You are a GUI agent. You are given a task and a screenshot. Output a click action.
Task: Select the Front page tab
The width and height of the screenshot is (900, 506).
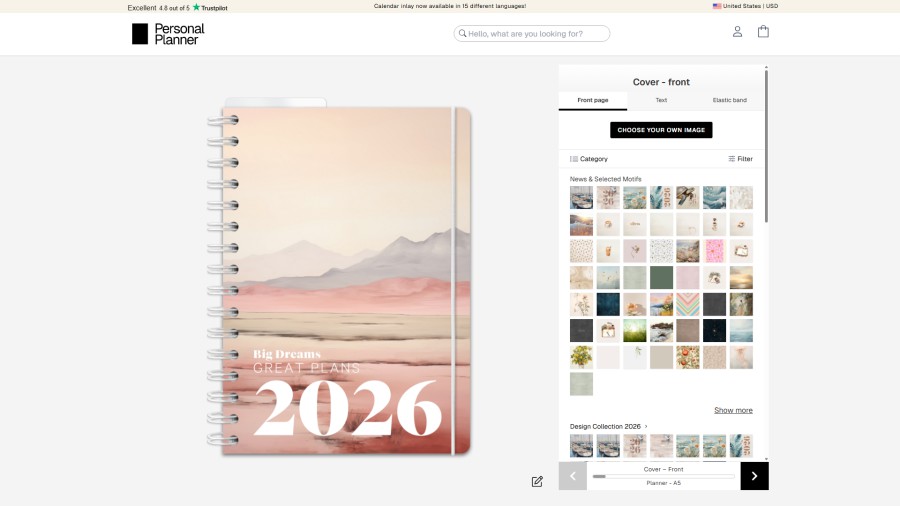click(x=592, y=100)
